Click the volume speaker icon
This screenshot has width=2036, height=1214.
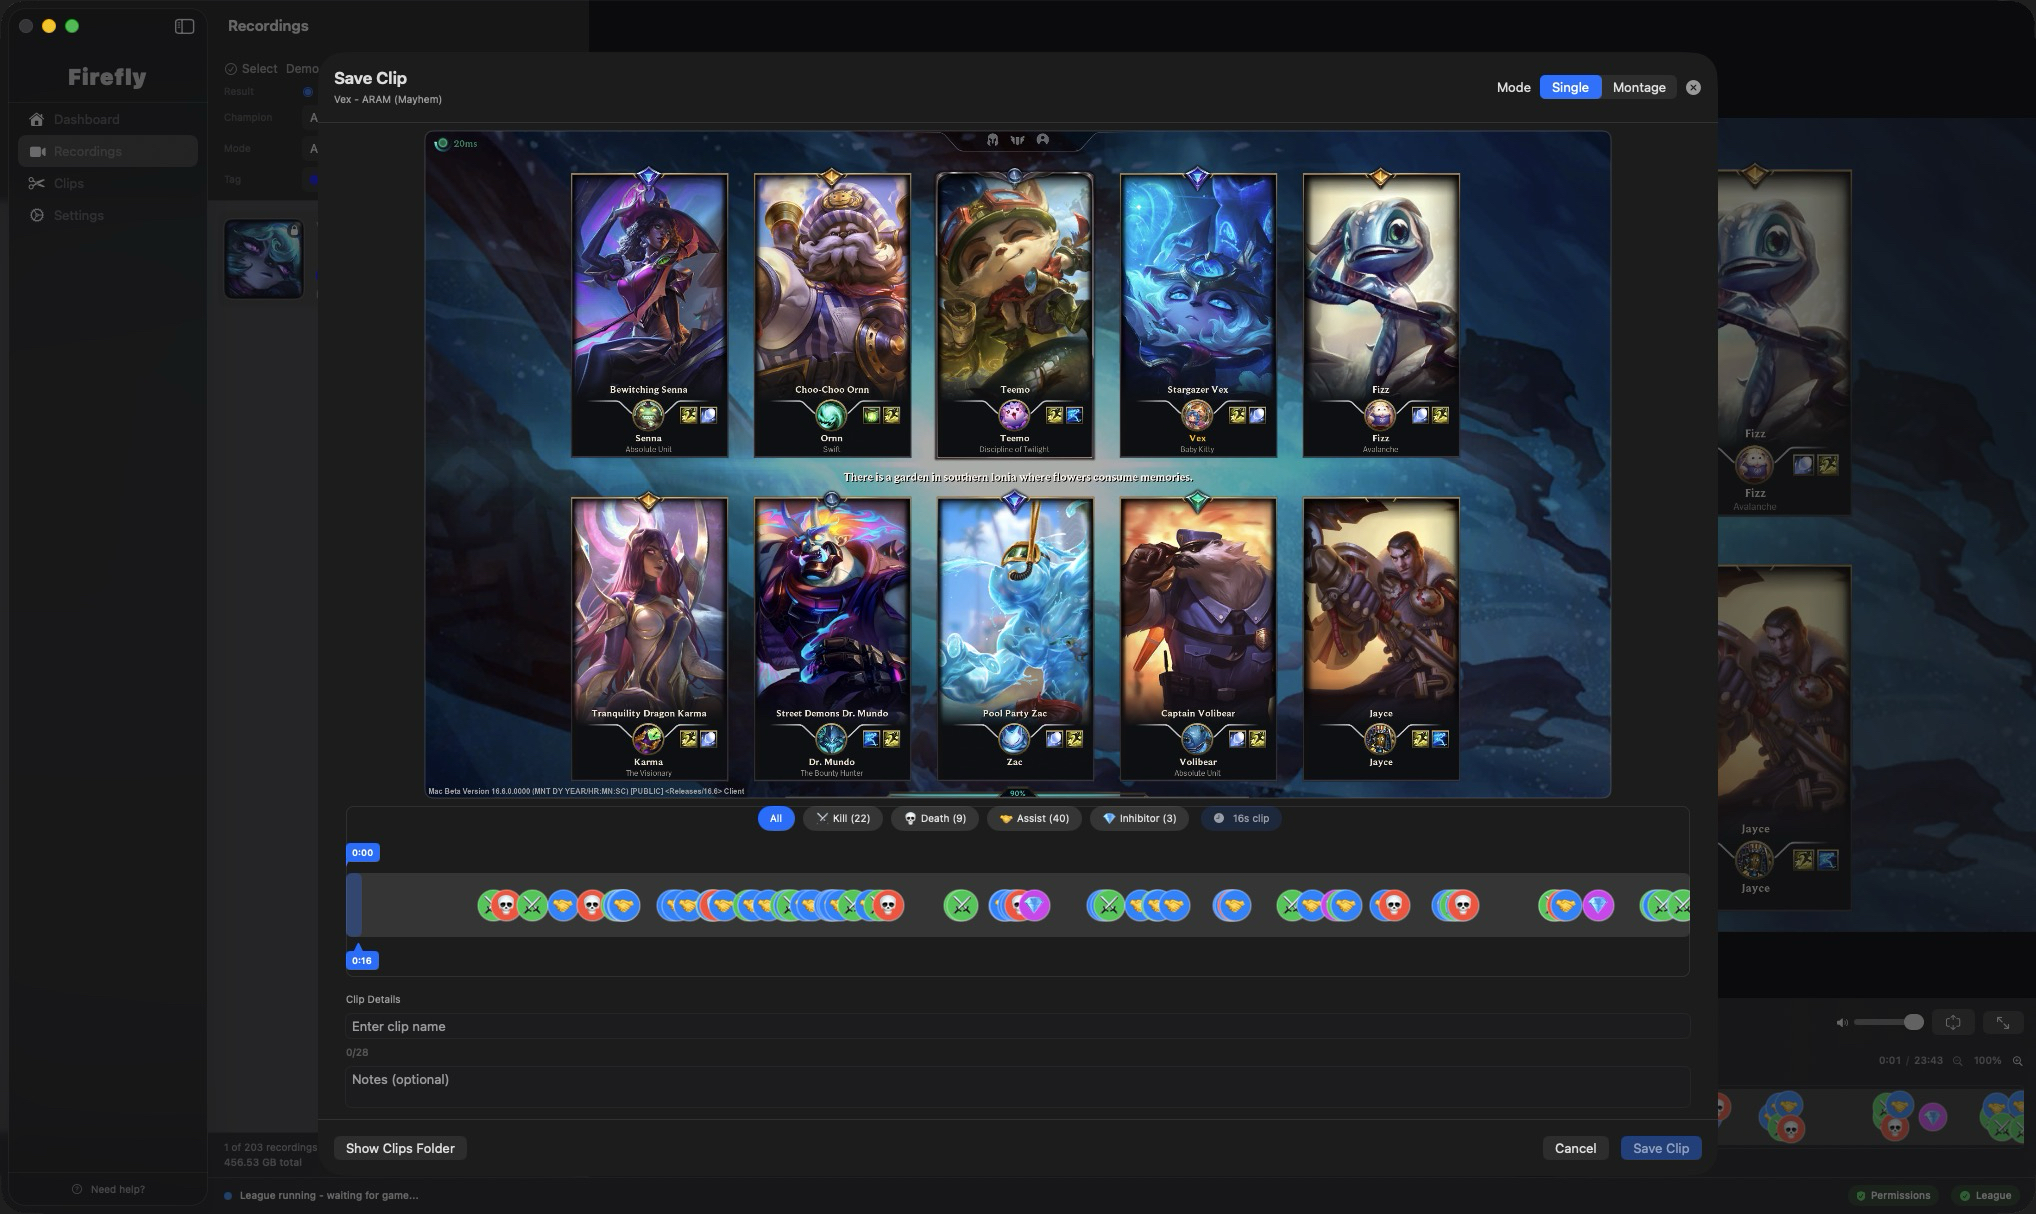pyautogui.click(x=1841, y=1022)
